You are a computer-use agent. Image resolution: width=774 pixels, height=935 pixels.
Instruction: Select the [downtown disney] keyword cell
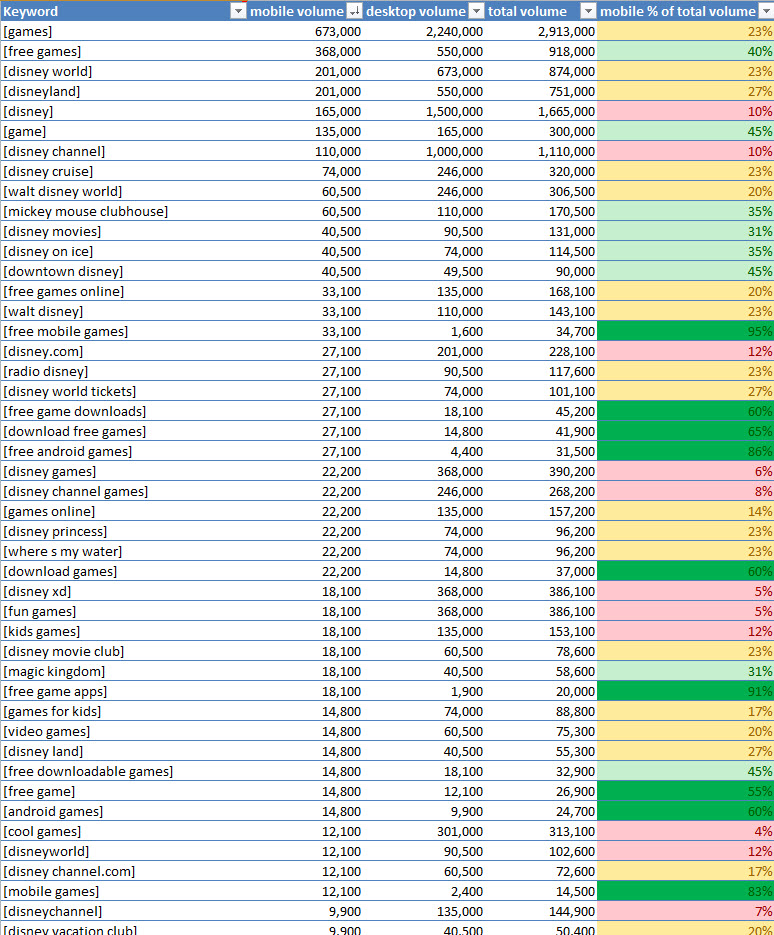[x=123, y=271]
